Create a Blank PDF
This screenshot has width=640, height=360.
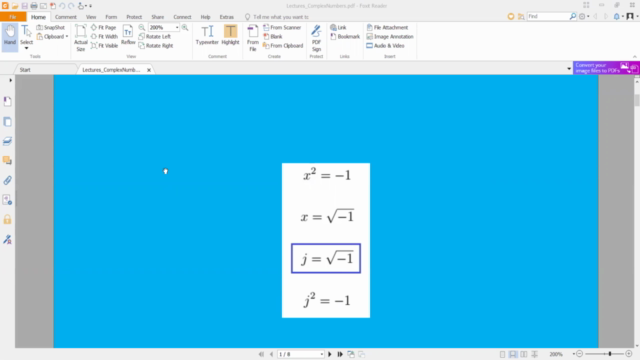point(273,37)
